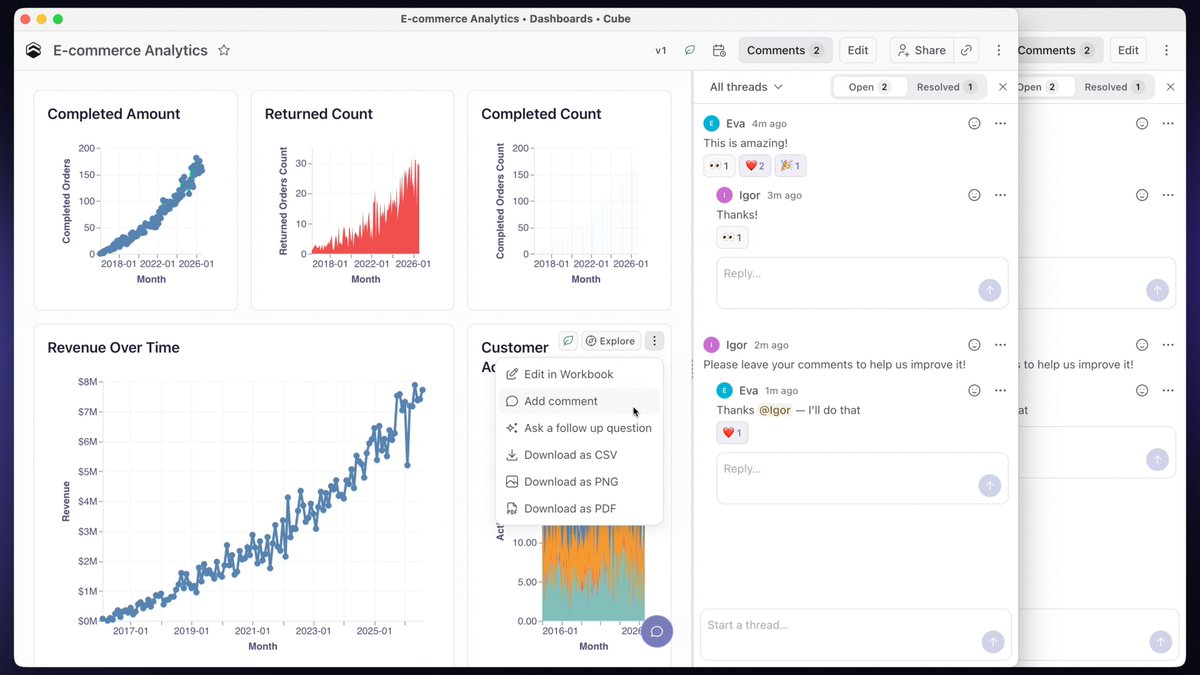The image size is (1200, 675).
Task: Copy the link icon next to Share
Action: pos(966,50)
